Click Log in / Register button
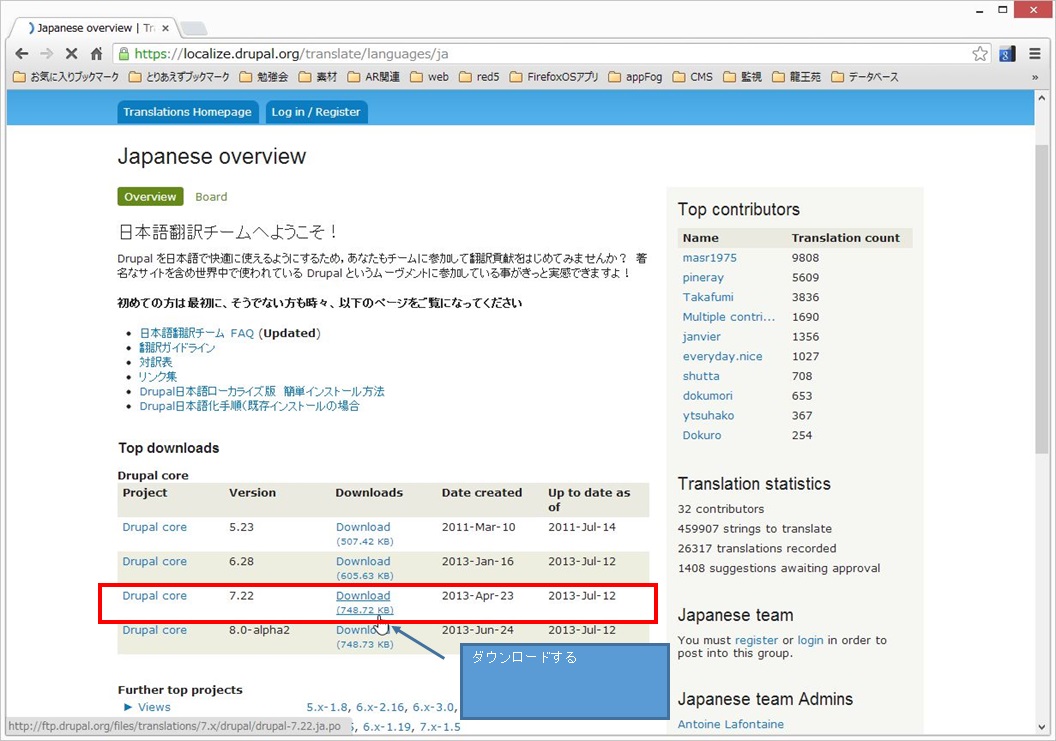The width and height of the screenshot is (1056, 741). coord(316,112)
